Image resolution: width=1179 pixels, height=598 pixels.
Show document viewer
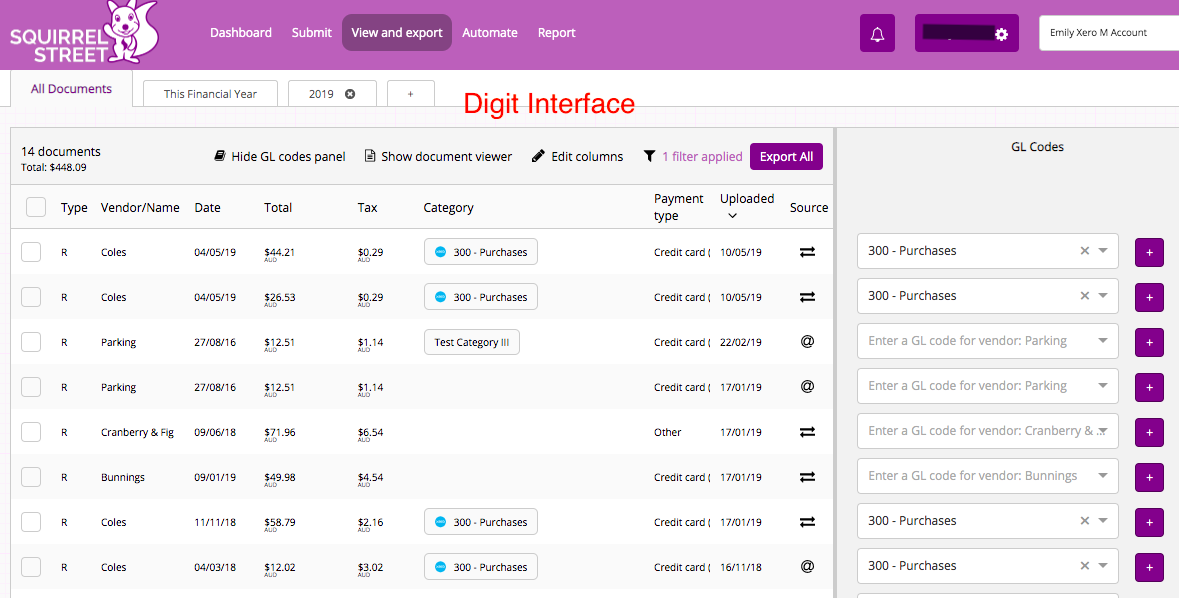(x=438, y=156)
